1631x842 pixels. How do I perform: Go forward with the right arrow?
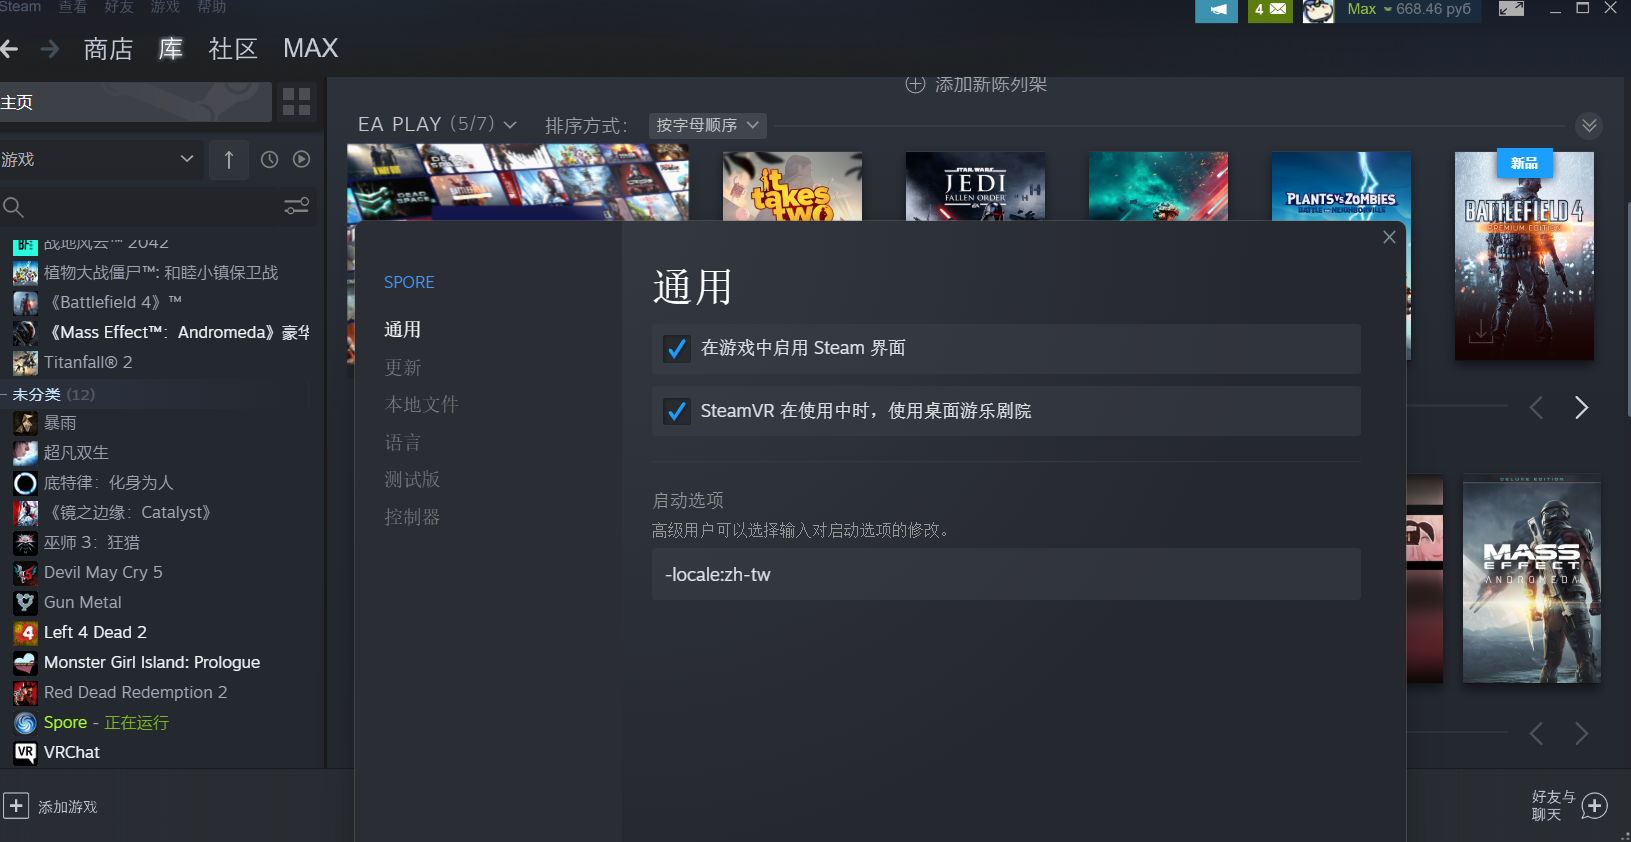(50, 49)
